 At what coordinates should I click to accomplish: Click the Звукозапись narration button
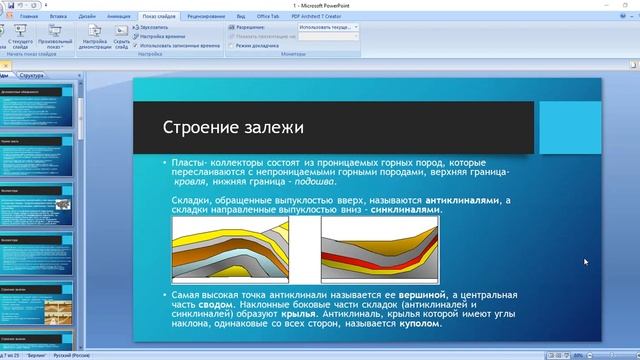pyautogui.click(x=151, y=27)
